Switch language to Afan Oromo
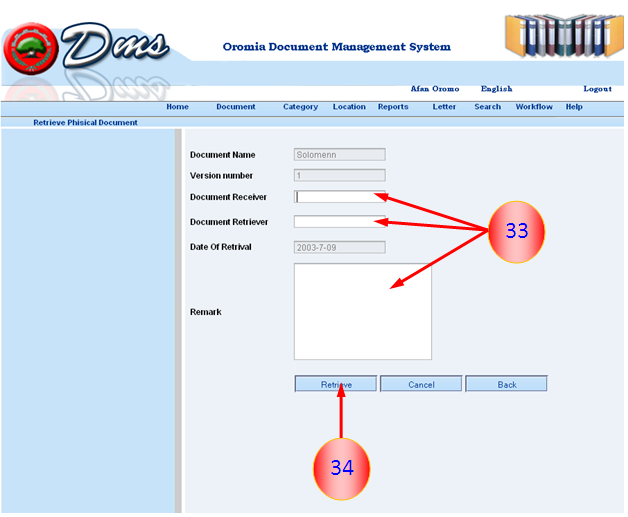The height and width of the screenshot is (517, 628). (x=435, y=89)
